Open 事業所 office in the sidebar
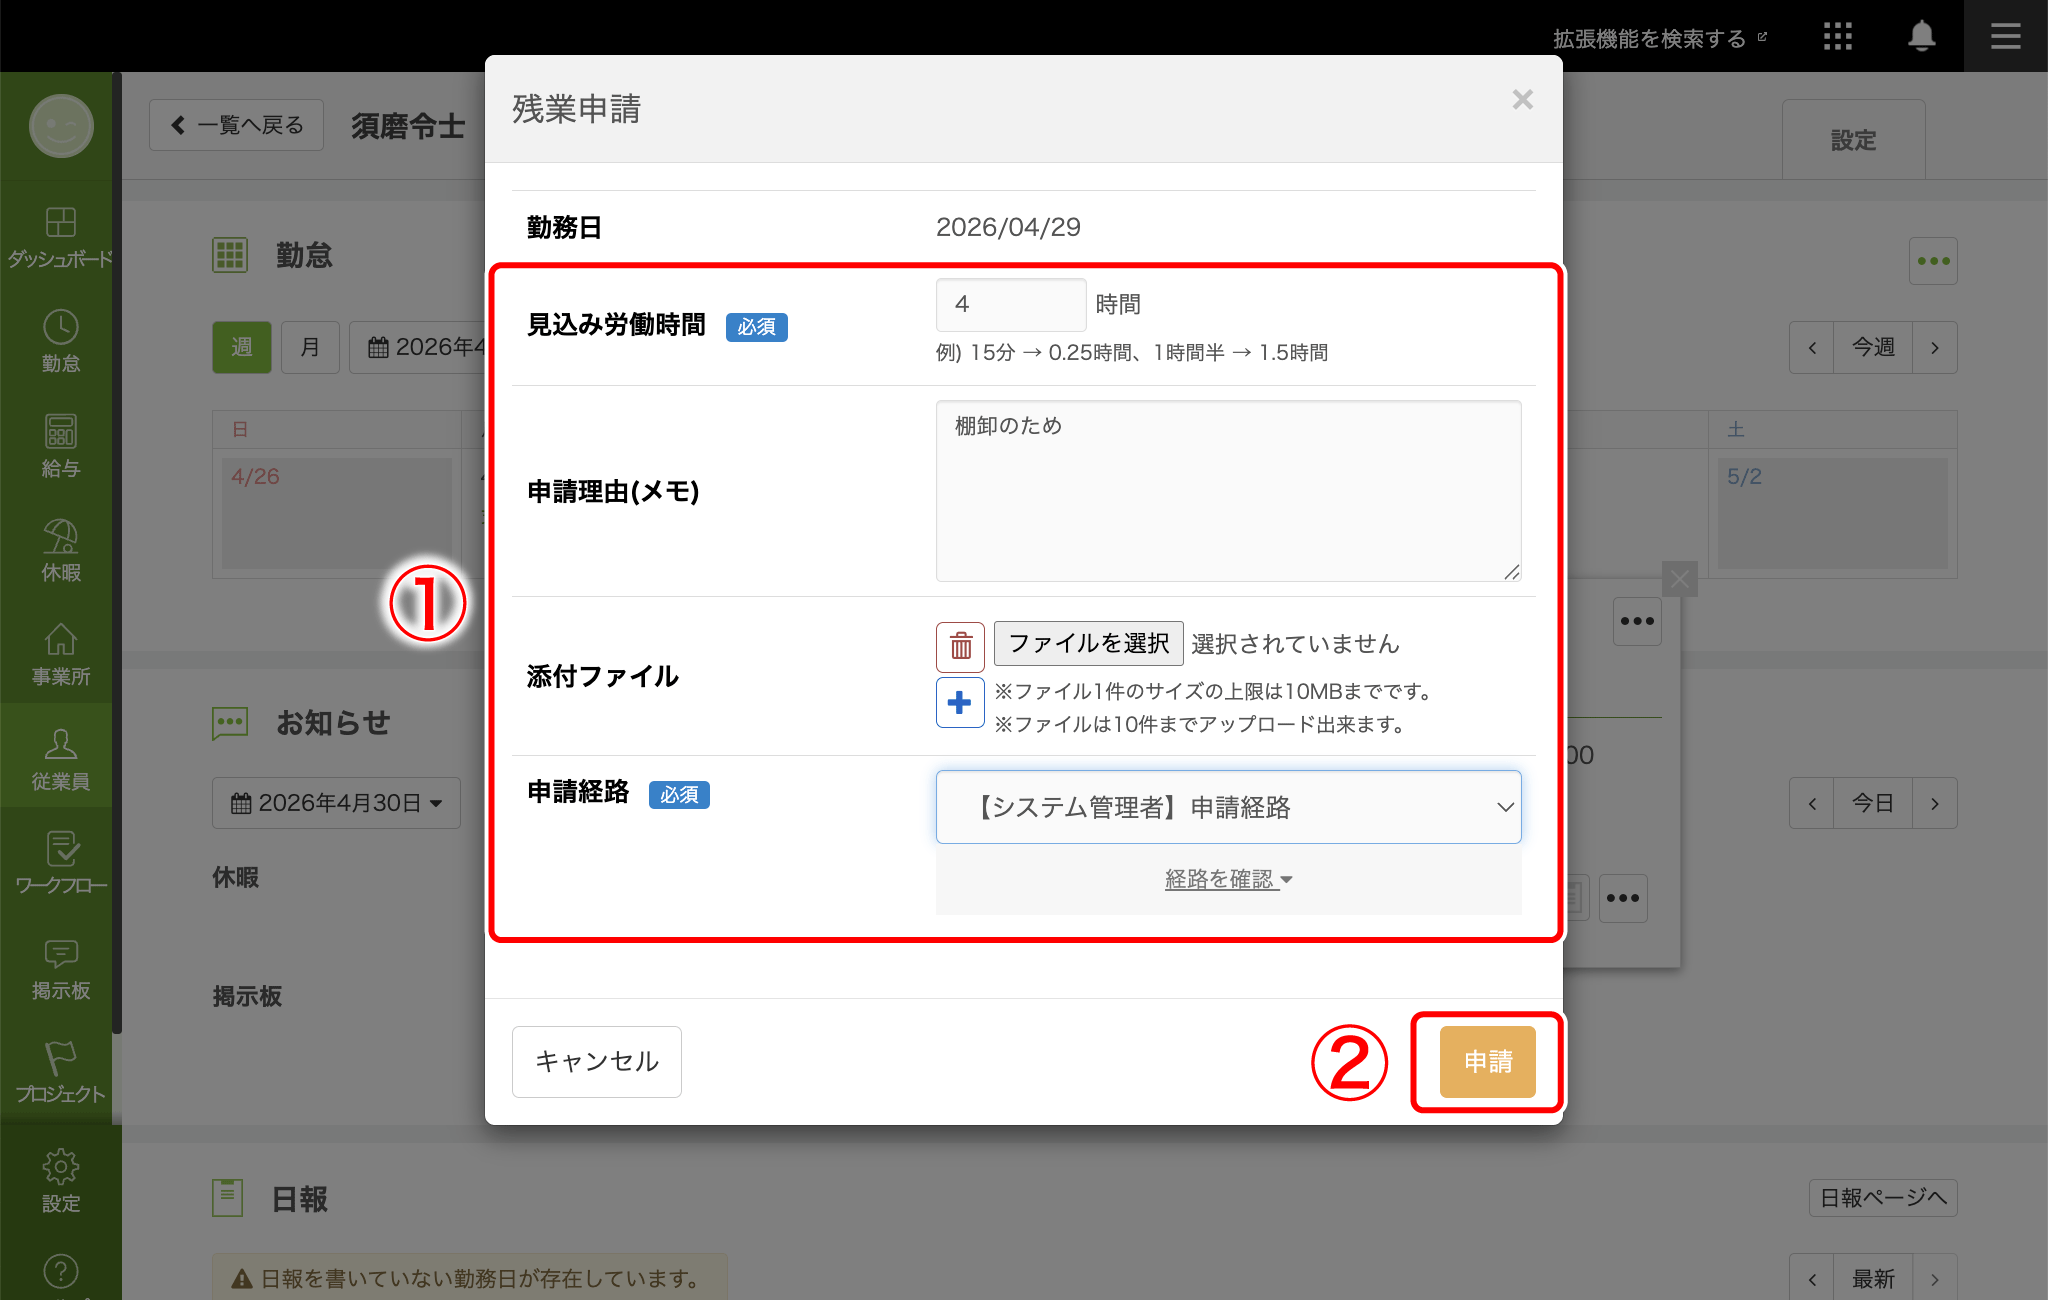The image size is (2048, 1300). (x=60, y=654)
